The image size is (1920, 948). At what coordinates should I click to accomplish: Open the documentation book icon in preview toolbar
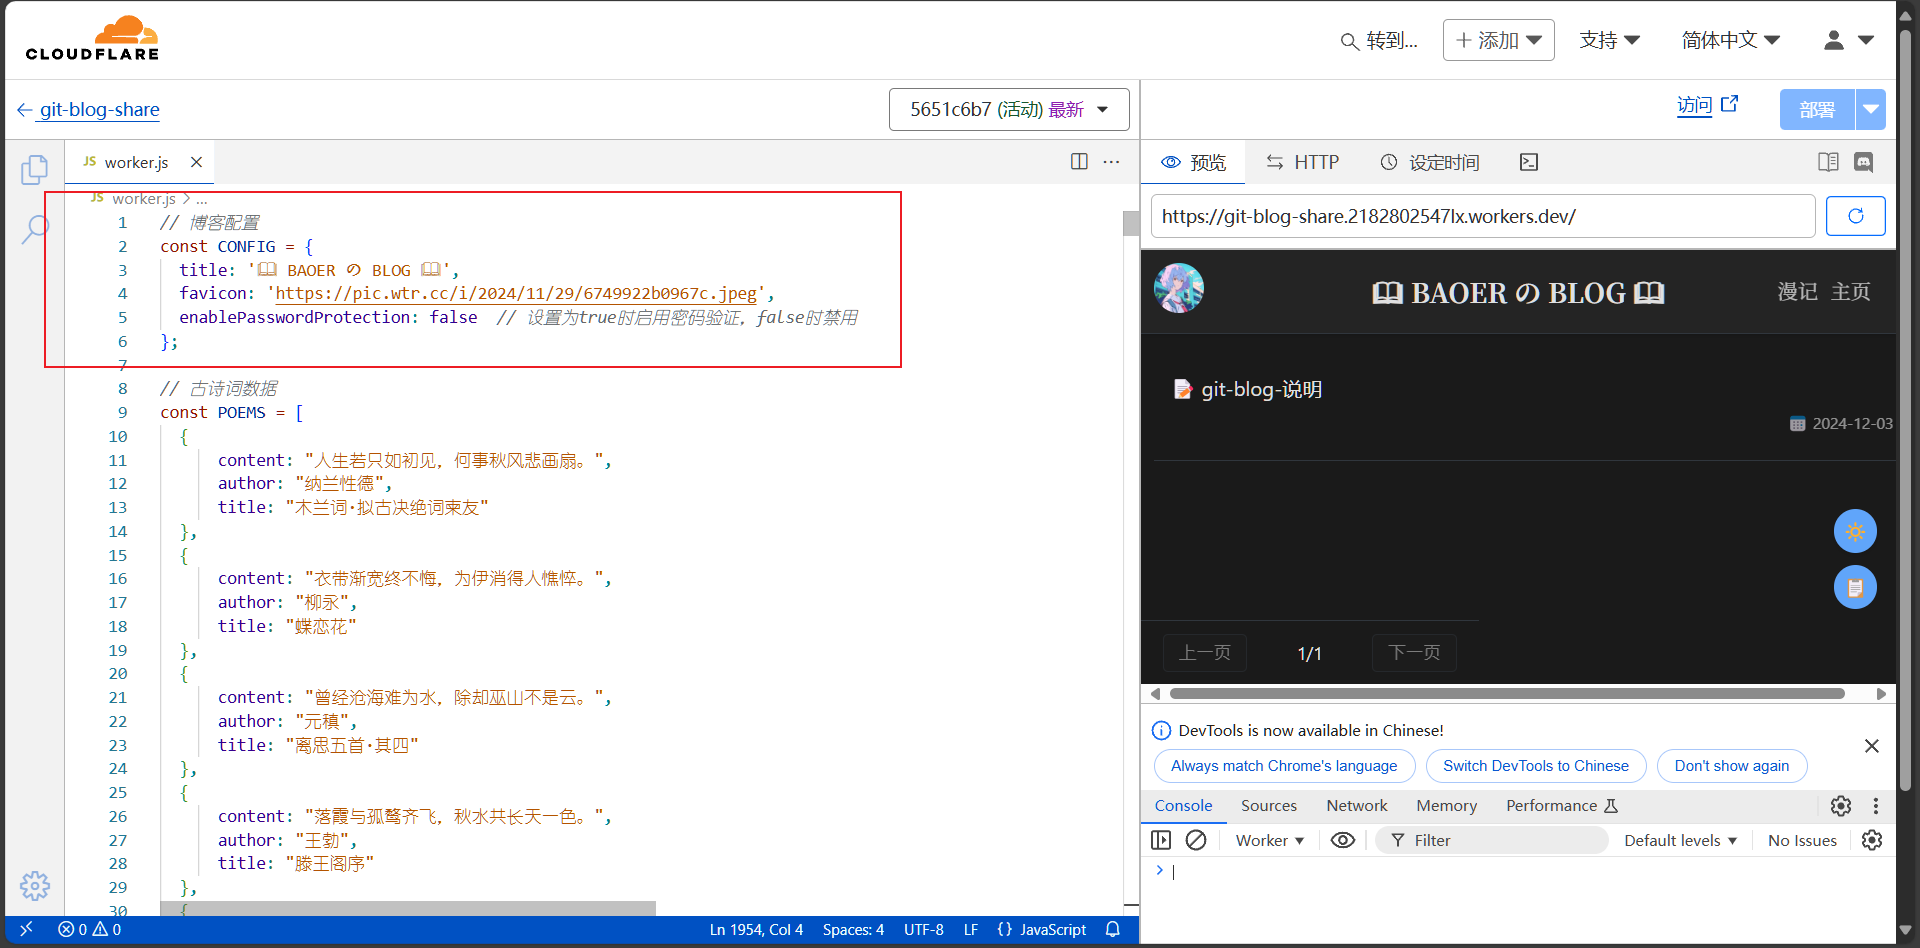pos(1828,162)
